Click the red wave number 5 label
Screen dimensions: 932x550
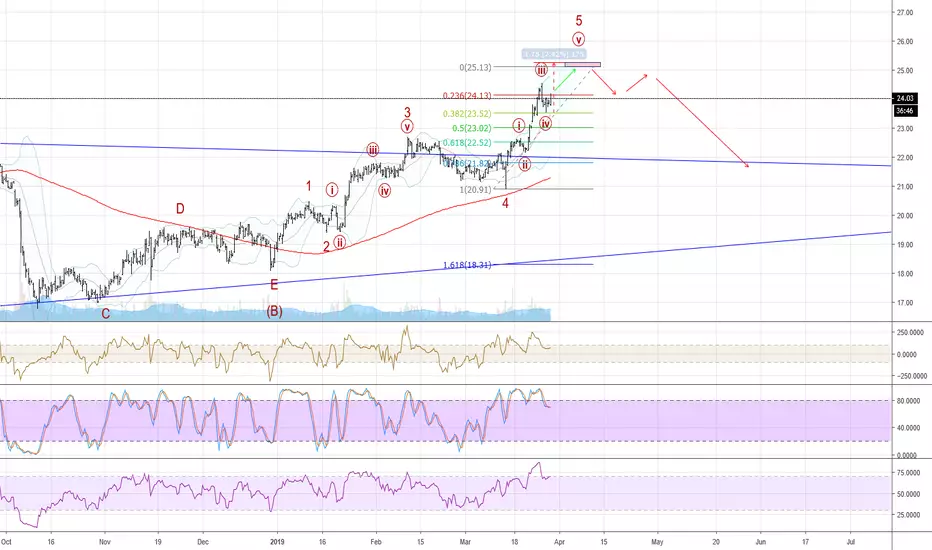(579, 21)
